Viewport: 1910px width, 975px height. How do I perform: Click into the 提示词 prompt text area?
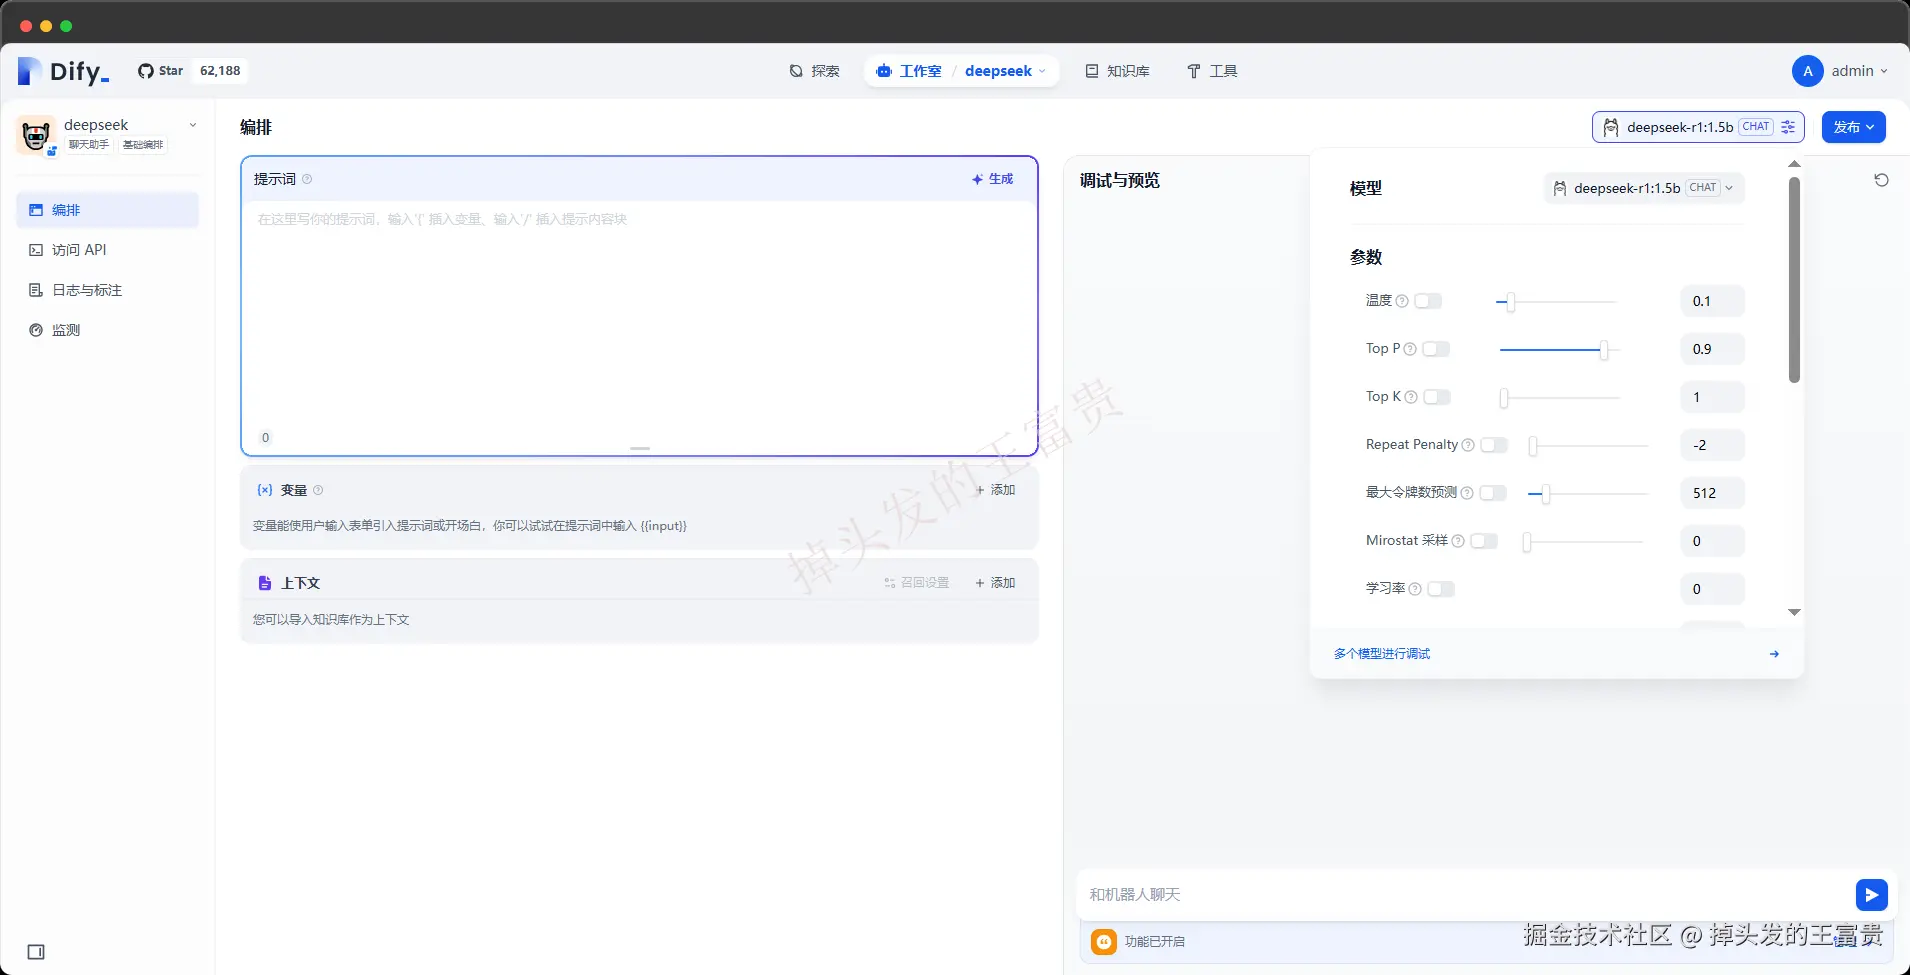[639, 315]
